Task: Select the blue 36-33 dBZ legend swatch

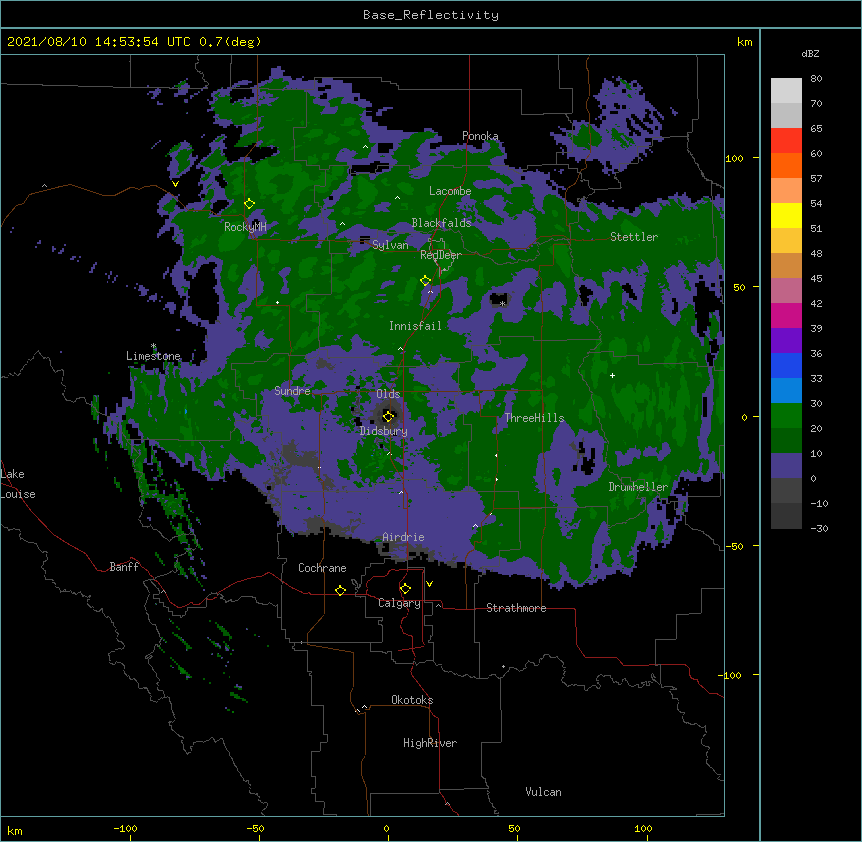Action: tap(786, 365)
